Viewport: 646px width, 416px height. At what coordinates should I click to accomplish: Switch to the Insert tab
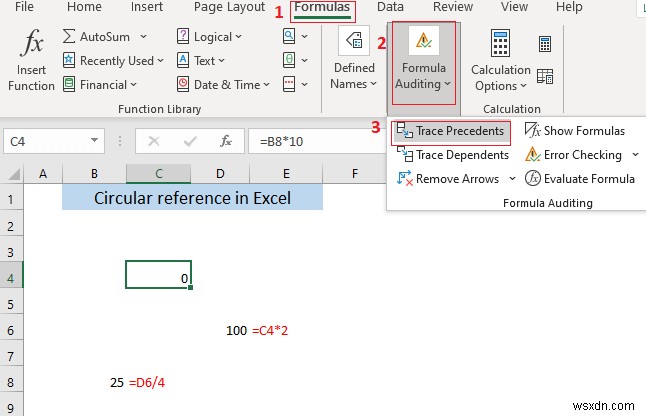pos(147,7)
